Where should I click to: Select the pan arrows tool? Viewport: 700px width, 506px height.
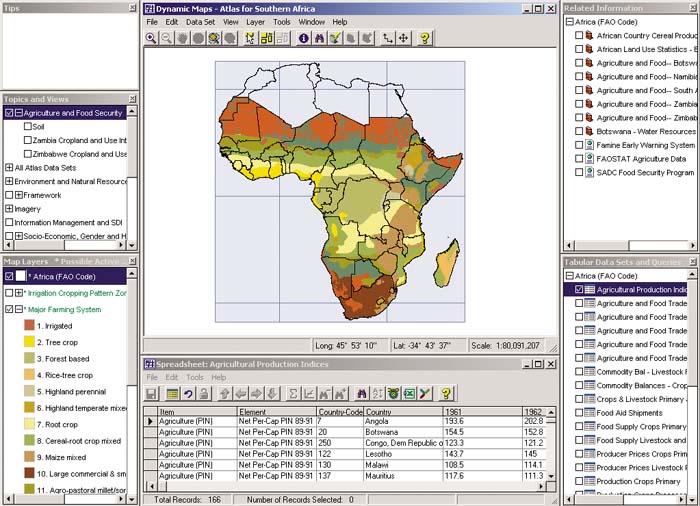[403, 38]
